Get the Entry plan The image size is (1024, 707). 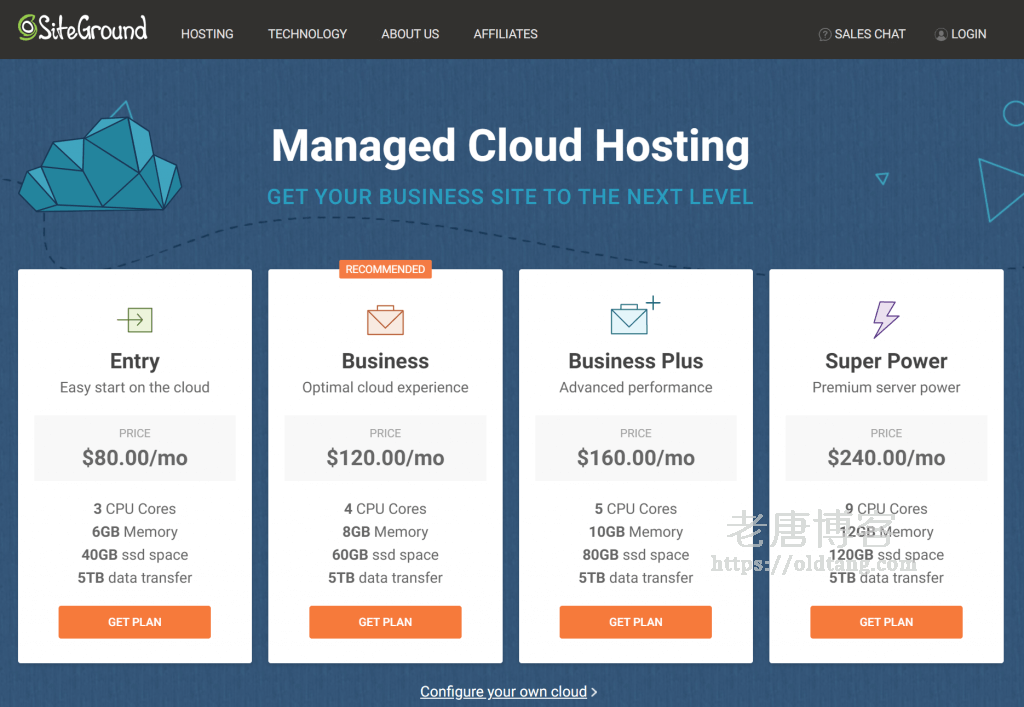point(135,622)
